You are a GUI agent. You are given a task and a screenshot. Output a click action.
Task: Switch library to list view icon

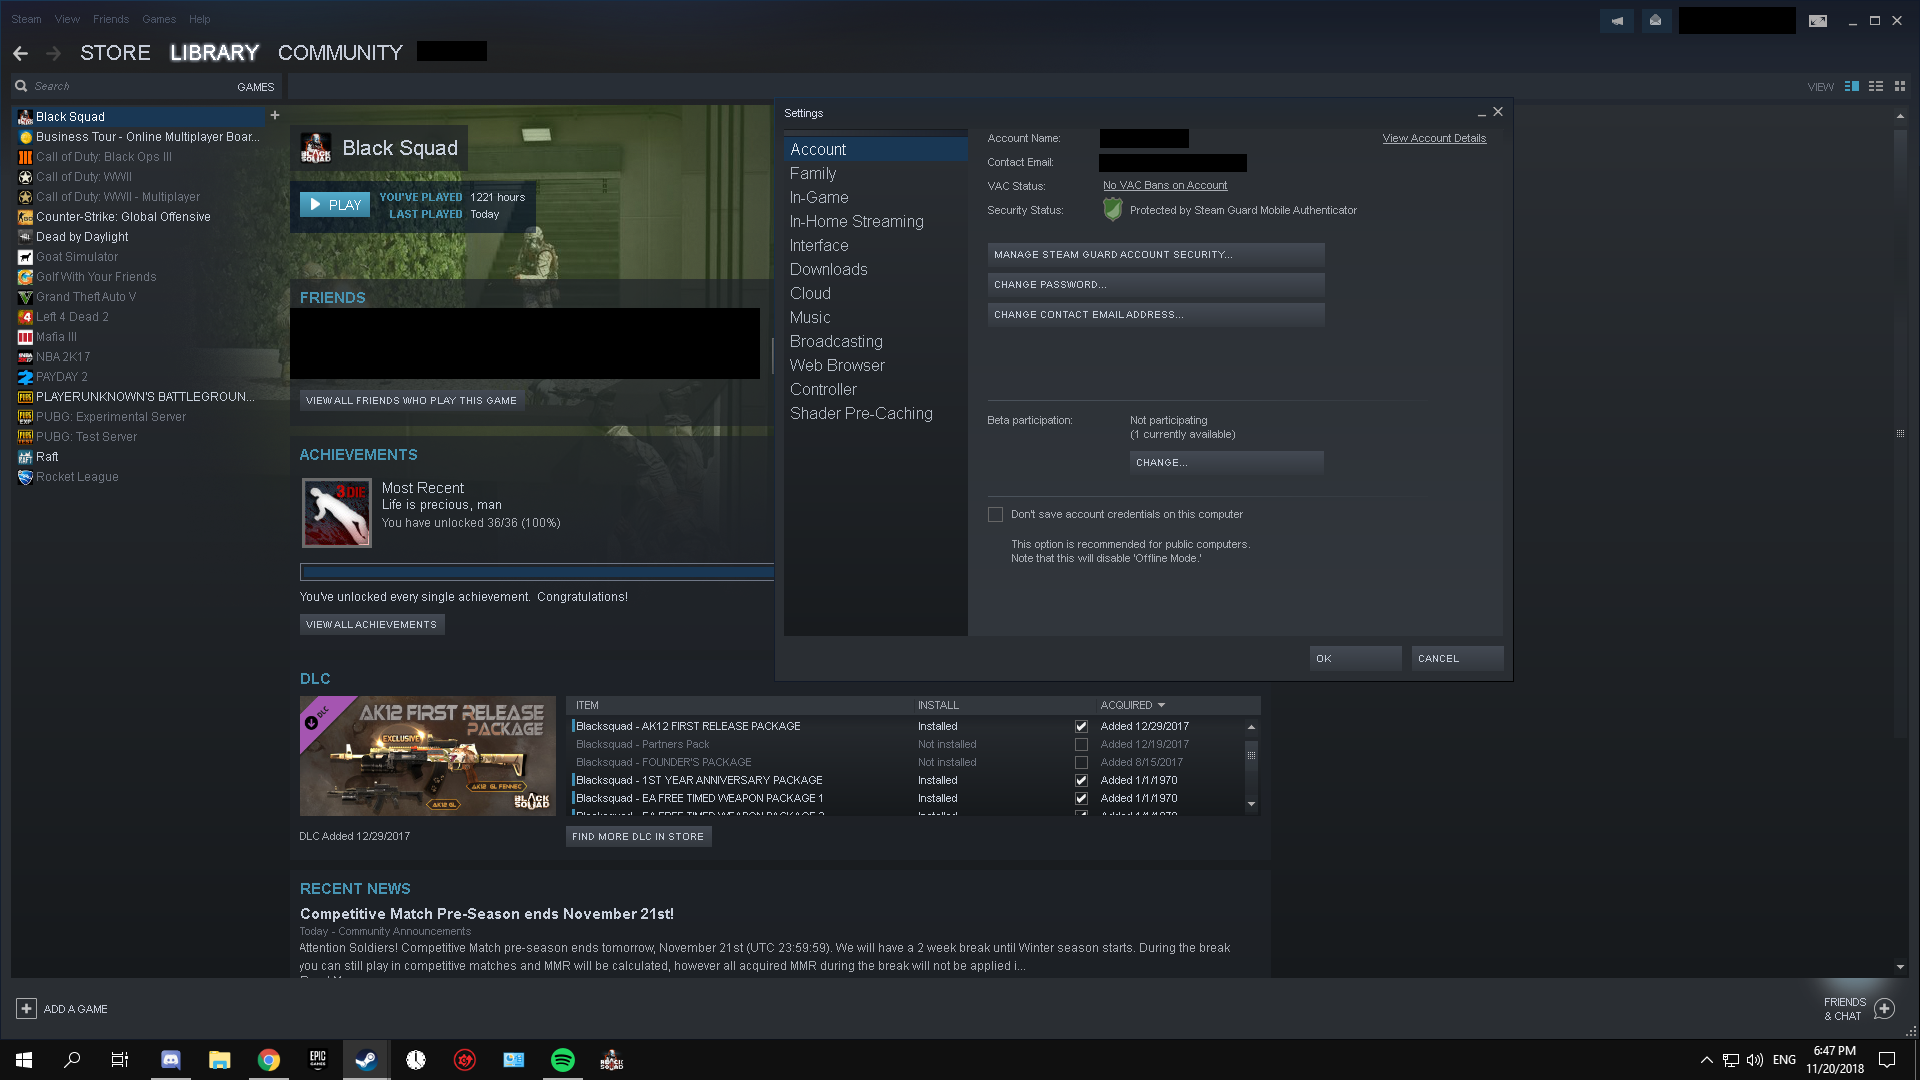click(x=1876, y=86)
